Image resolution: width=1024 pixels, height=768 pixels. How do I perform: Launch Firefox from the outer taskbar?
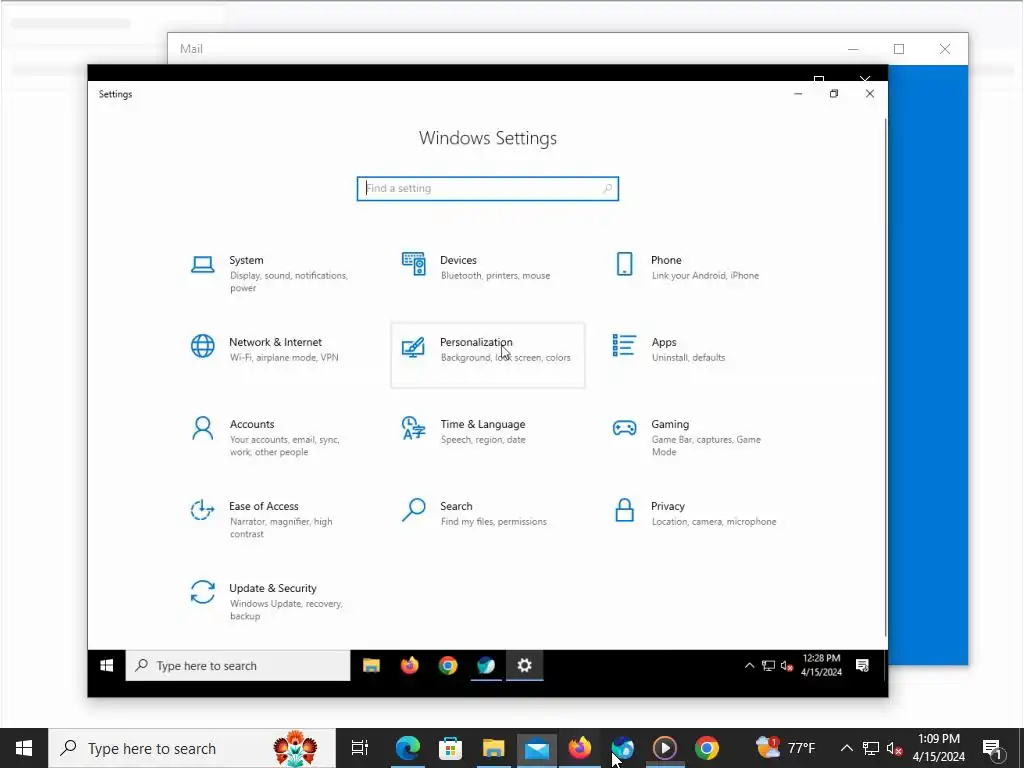579,748
